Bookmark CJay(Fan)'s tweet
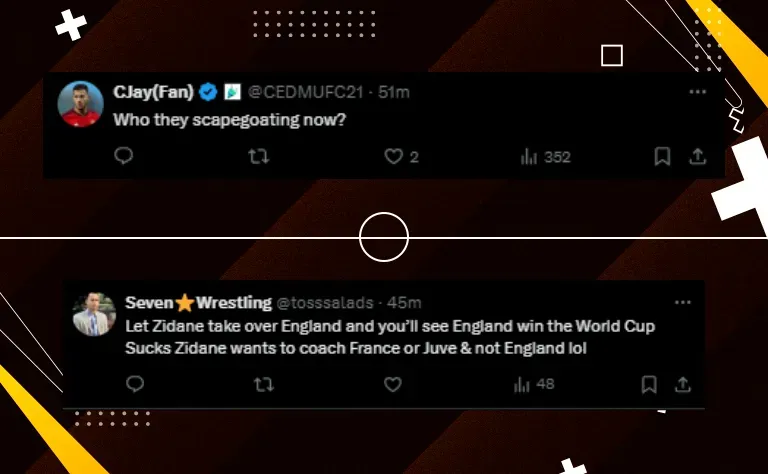The height and width of the screenshot is (474, 768). 661,156
